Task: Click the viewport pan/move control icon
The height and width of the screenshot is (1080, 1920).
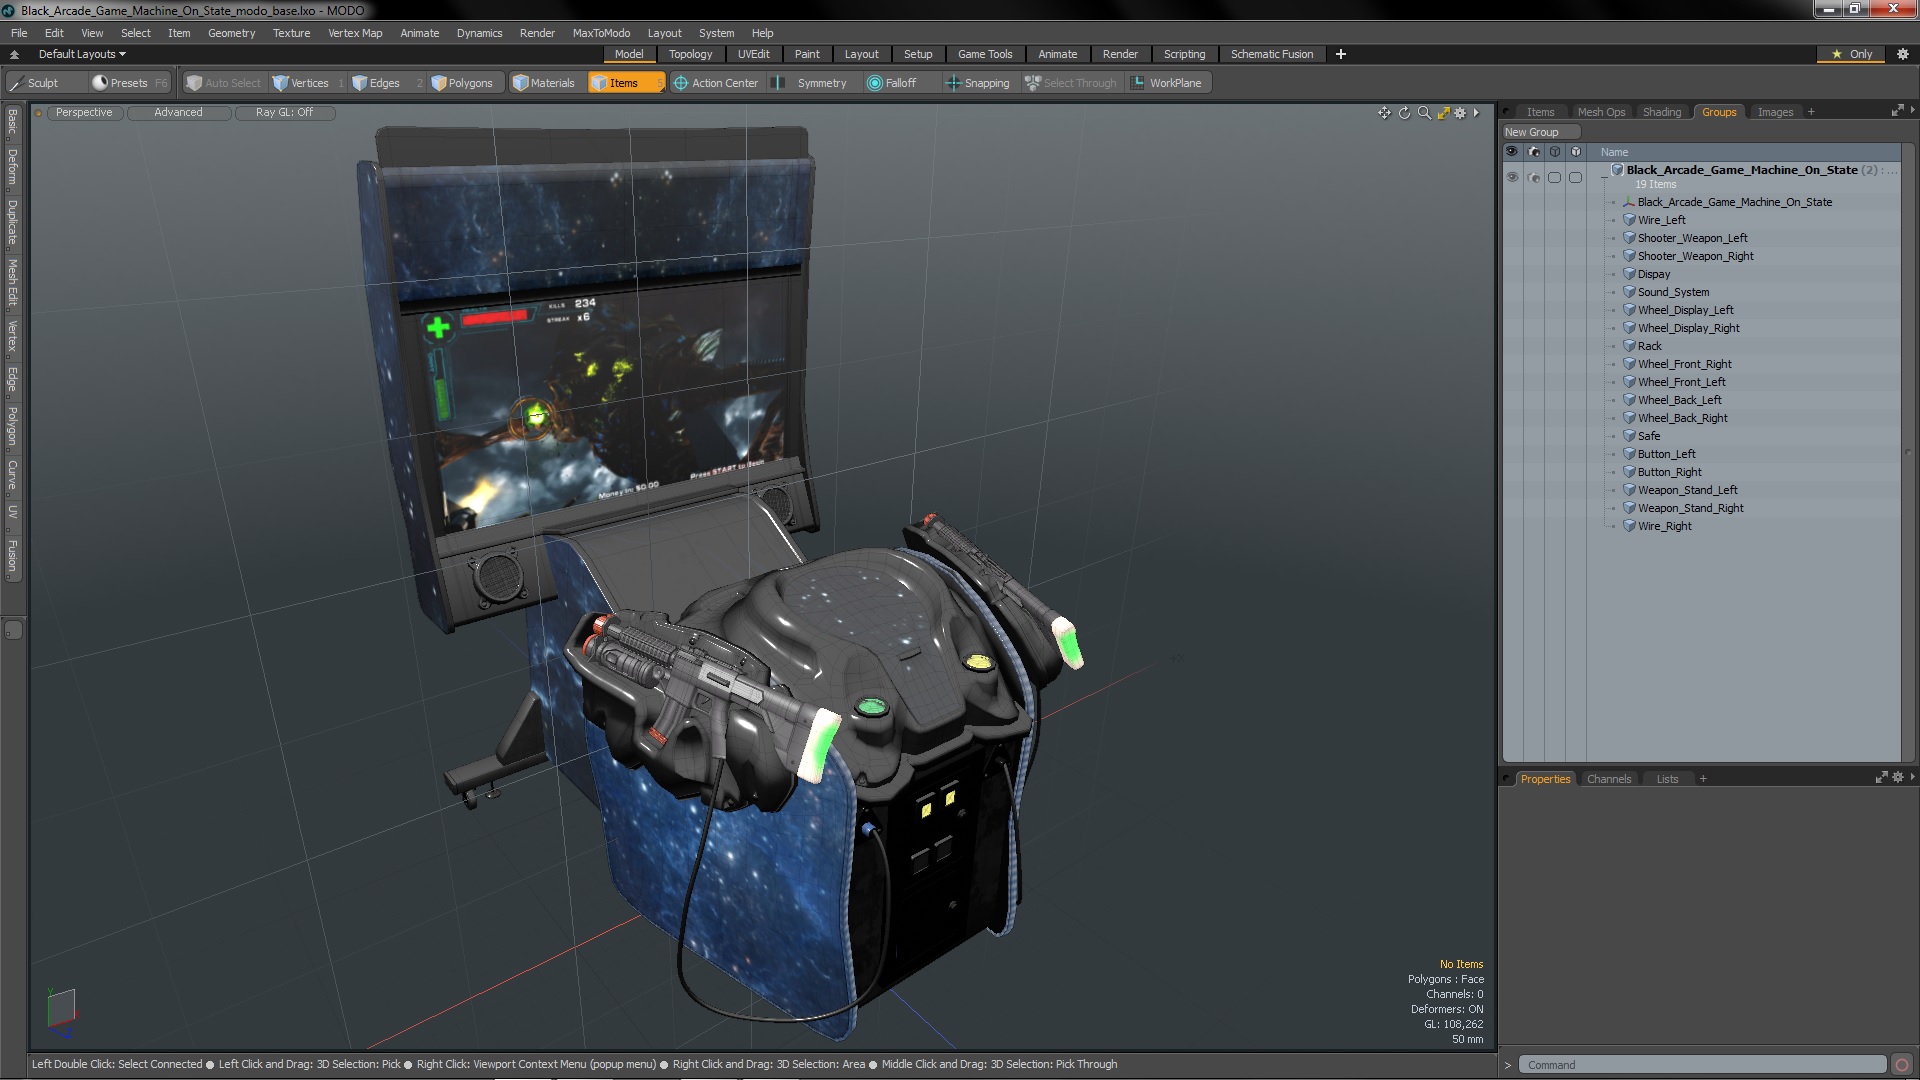Action: point(1384,113)
